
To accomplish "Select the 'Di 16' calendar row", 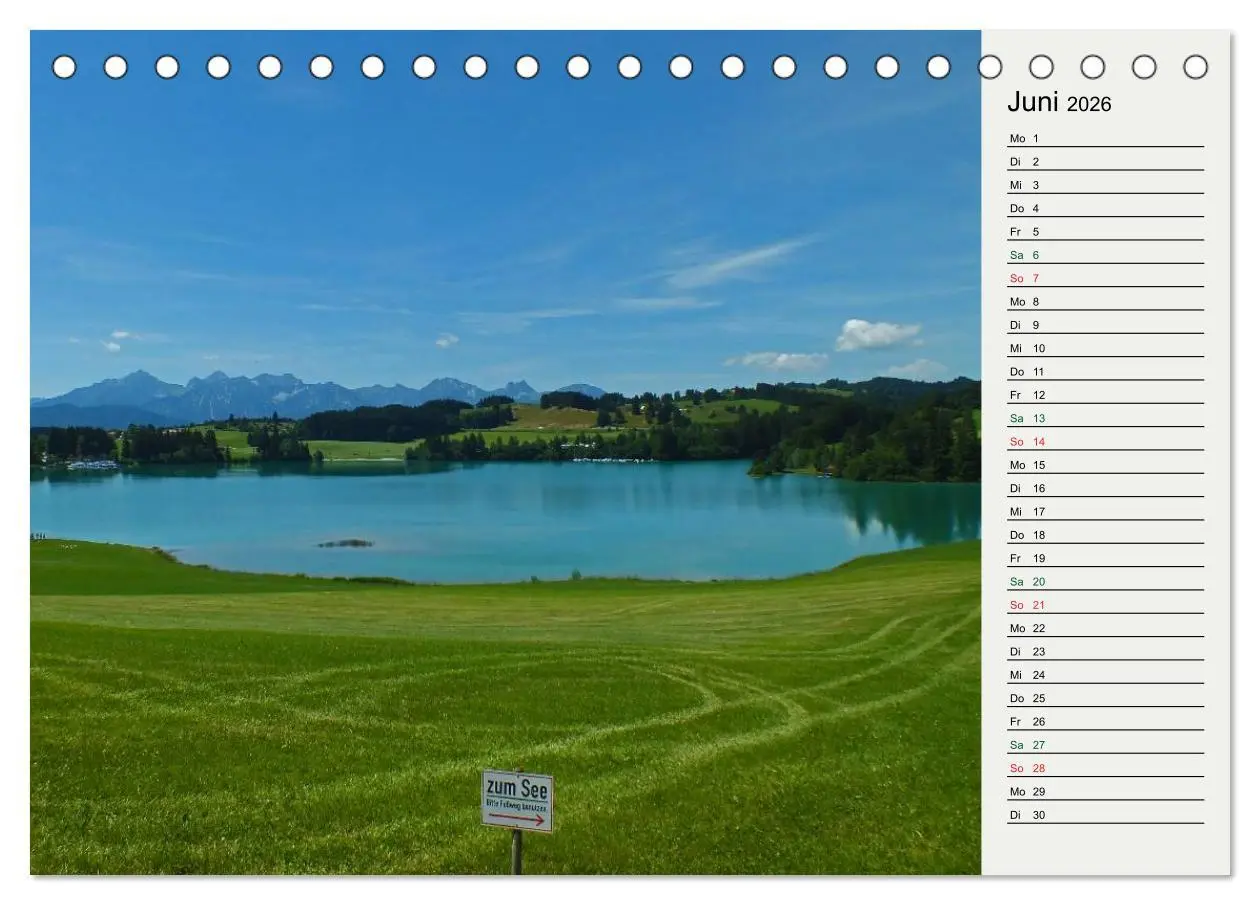I will [1105, 488].
